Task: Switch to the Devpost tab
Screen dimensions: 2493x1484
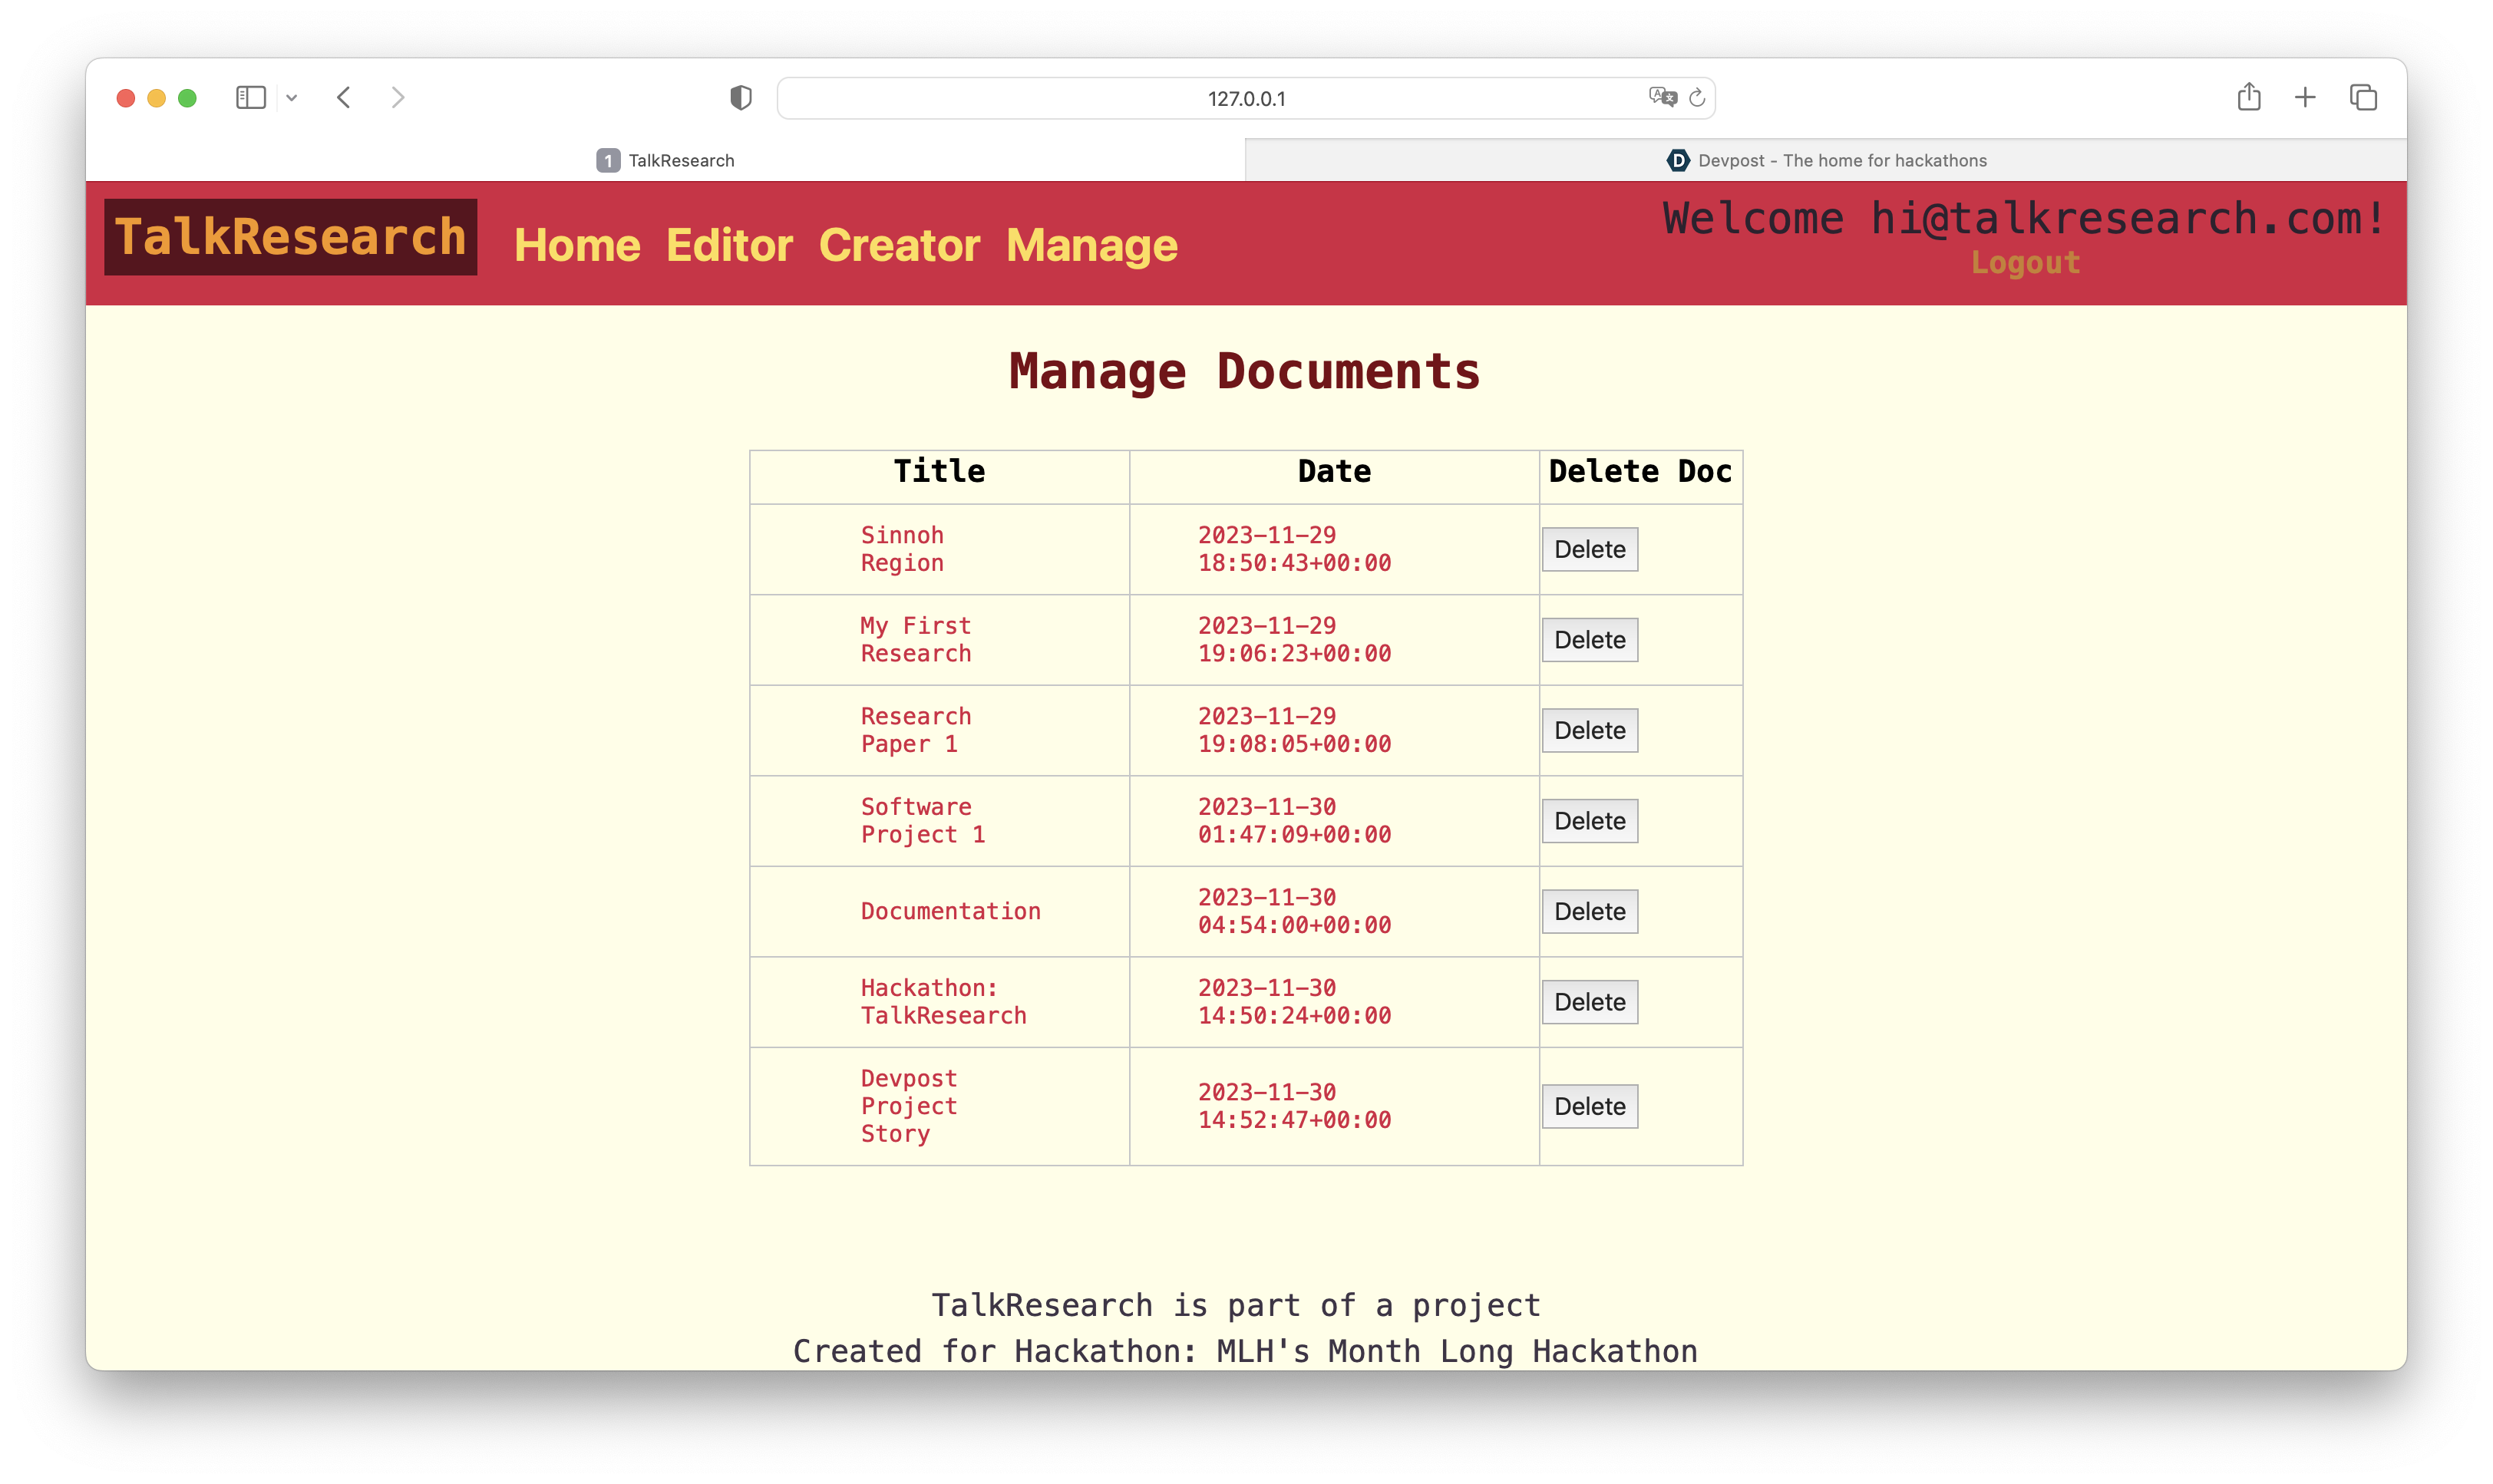Action: (1825, 161)
